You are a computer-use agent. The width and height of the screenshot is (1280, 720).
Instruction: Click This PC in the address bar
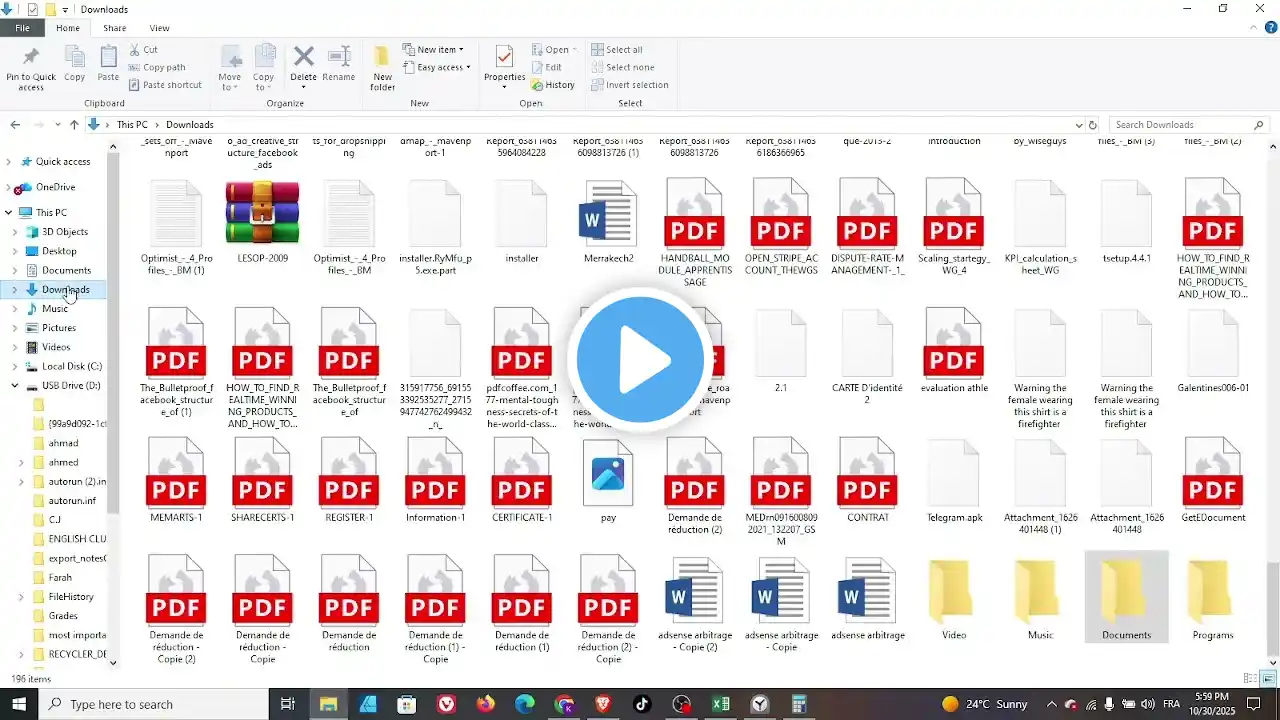pyautogui.click(x=132, y=125)
